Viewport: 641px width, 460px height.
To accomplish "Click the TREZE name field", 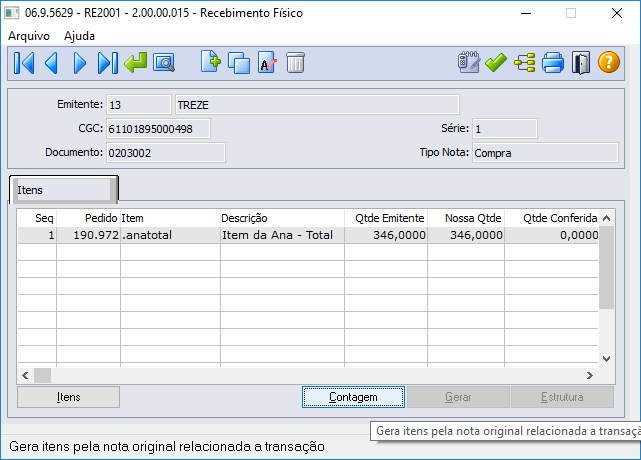I will click(x=317, y=105).
